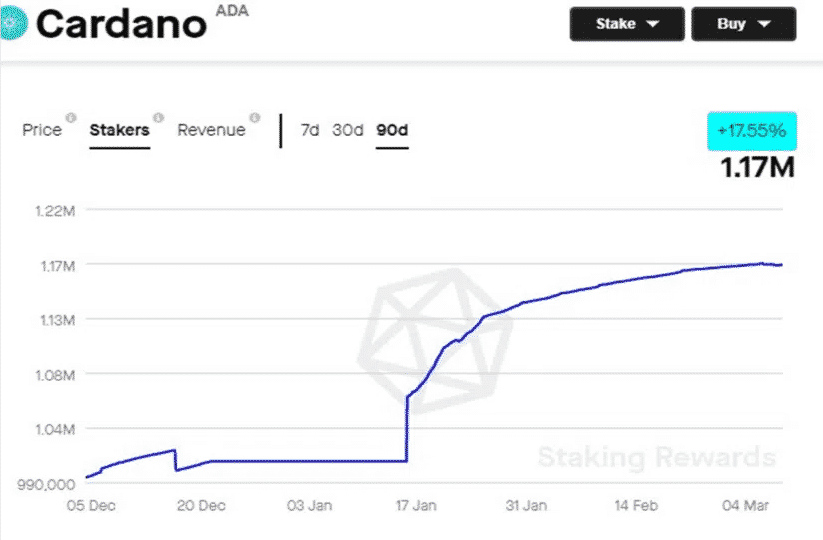The width and height of the screenshot is (823, 540).
Task: Click the info icon beside Price
Action: tap(70, 117)
